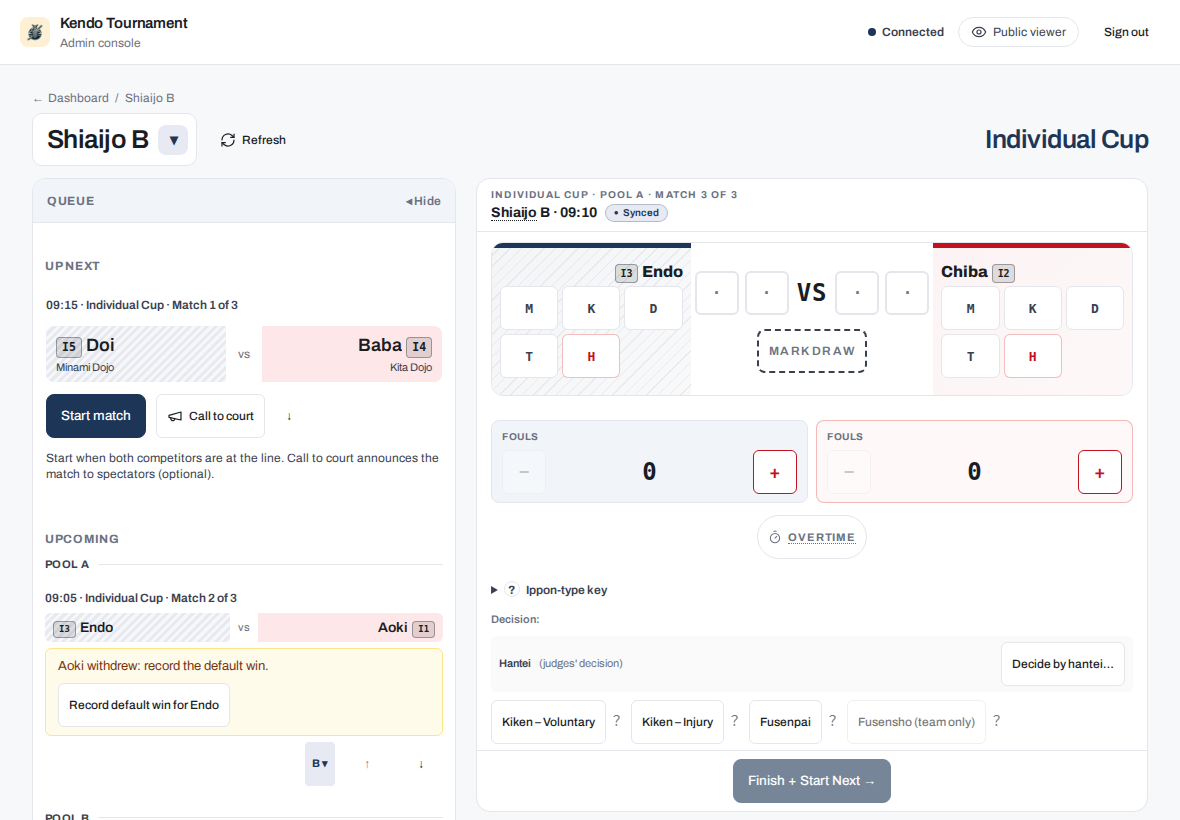
Task: Click Endo name in Pool A queue
Action: coord(96,627)
